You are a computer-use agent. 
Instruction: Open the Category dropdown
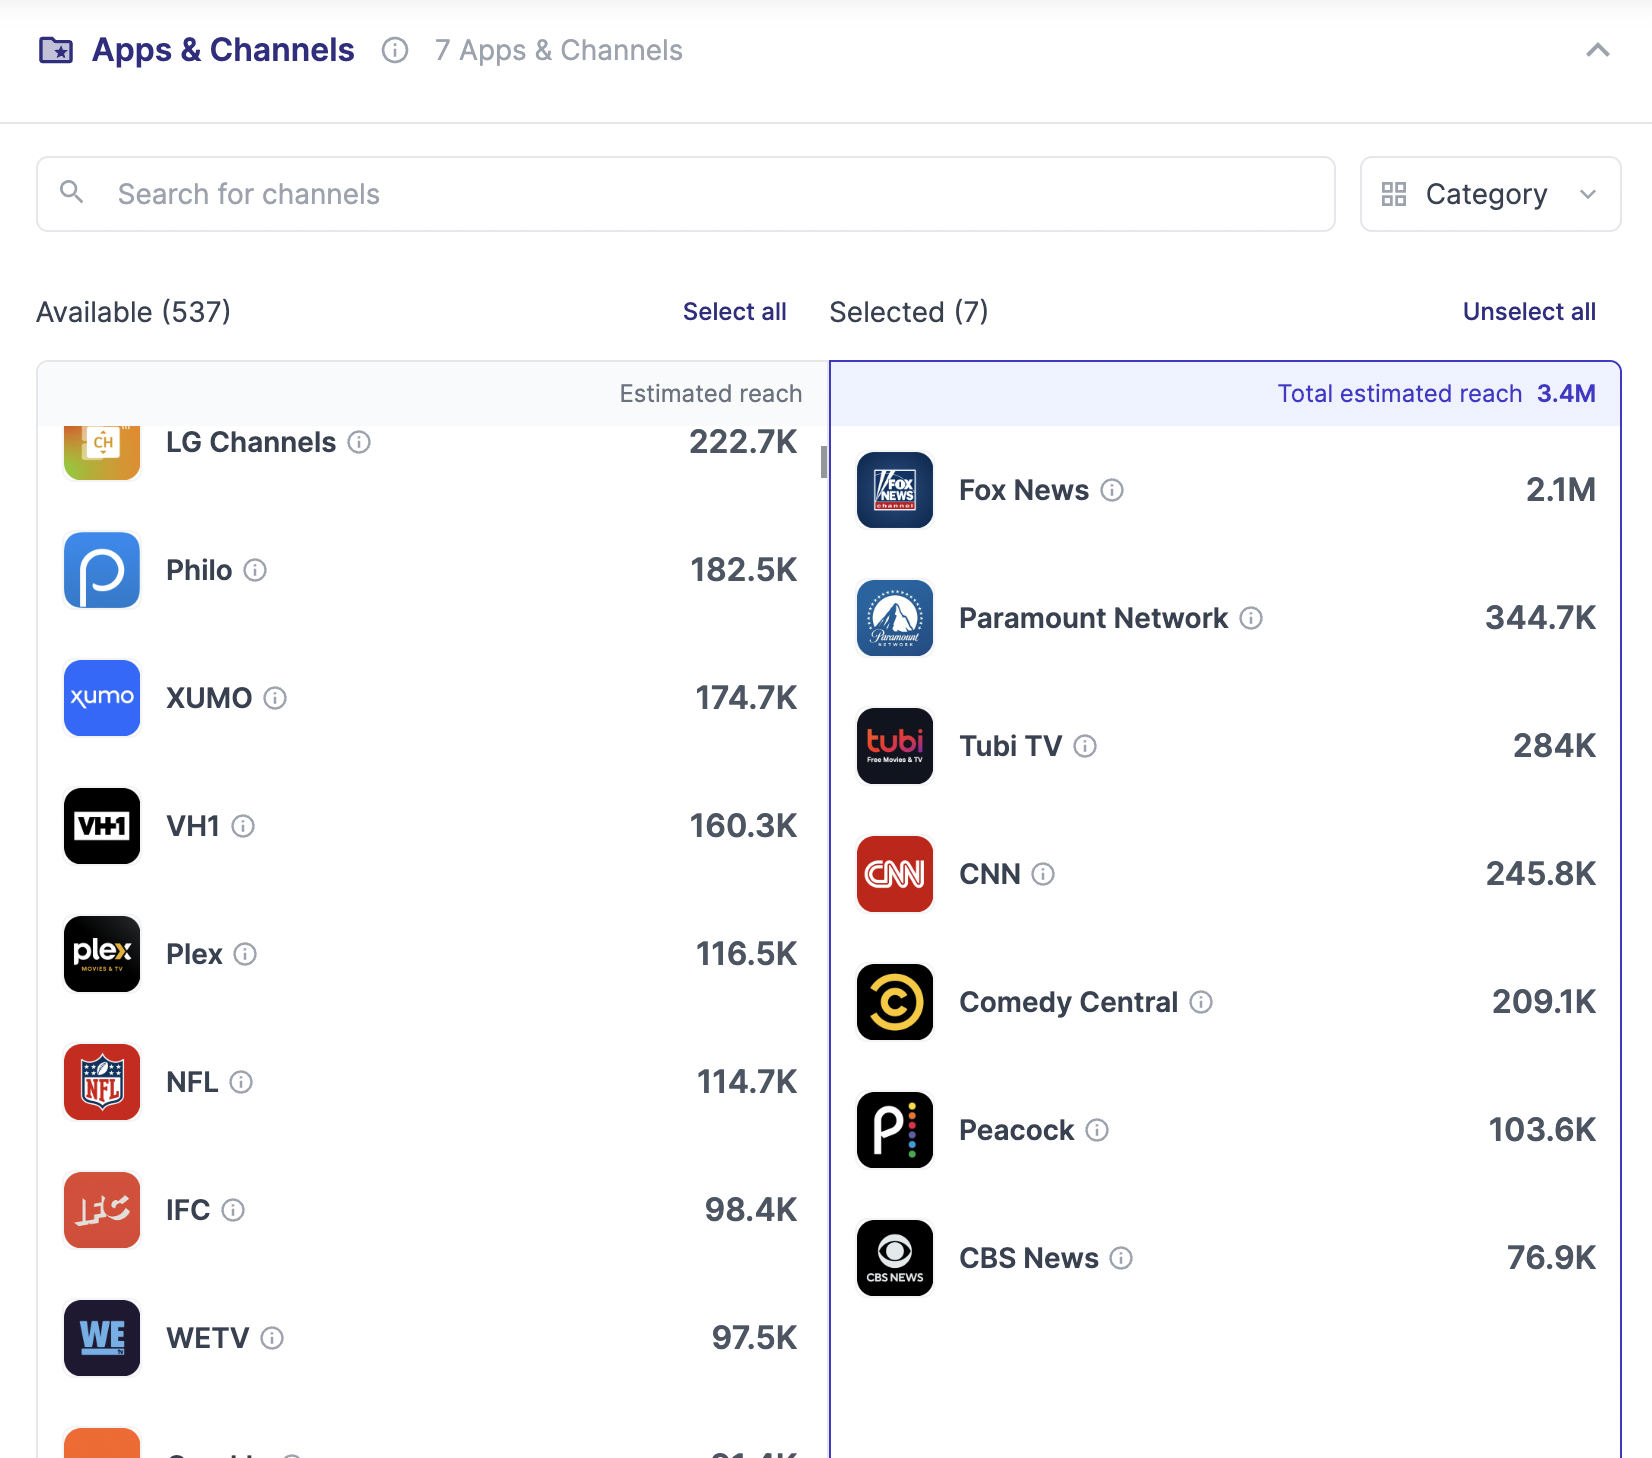(x=1490, y=194)
